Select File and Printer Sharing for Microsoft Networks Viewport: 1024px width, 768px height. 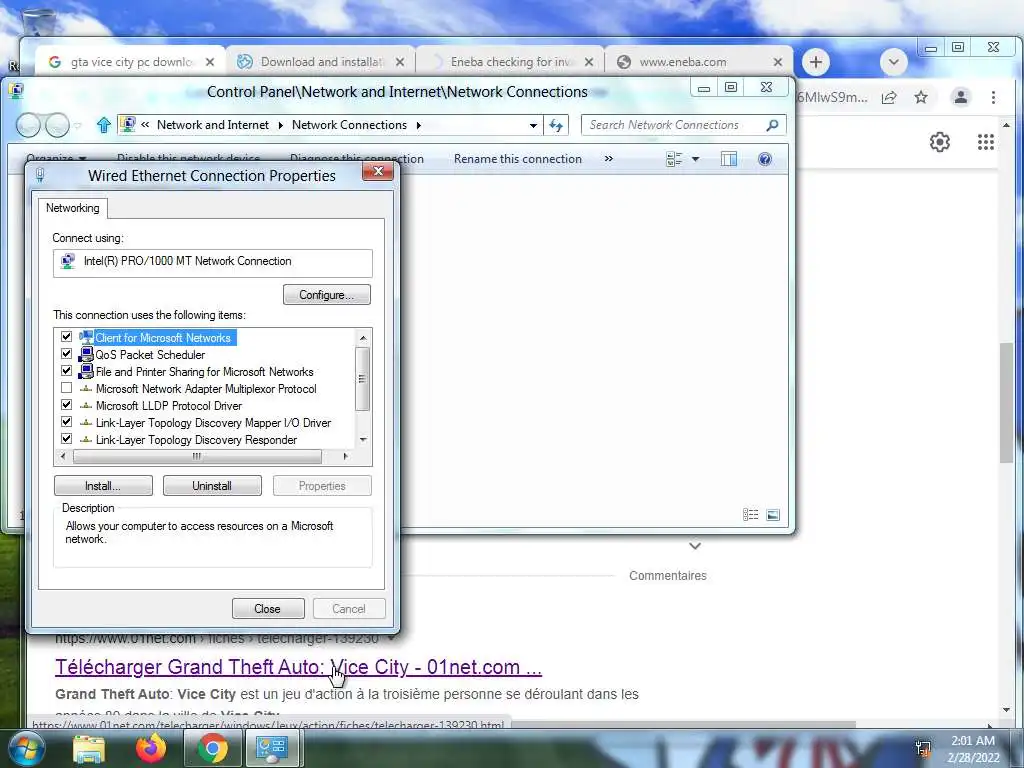(204, 372)
